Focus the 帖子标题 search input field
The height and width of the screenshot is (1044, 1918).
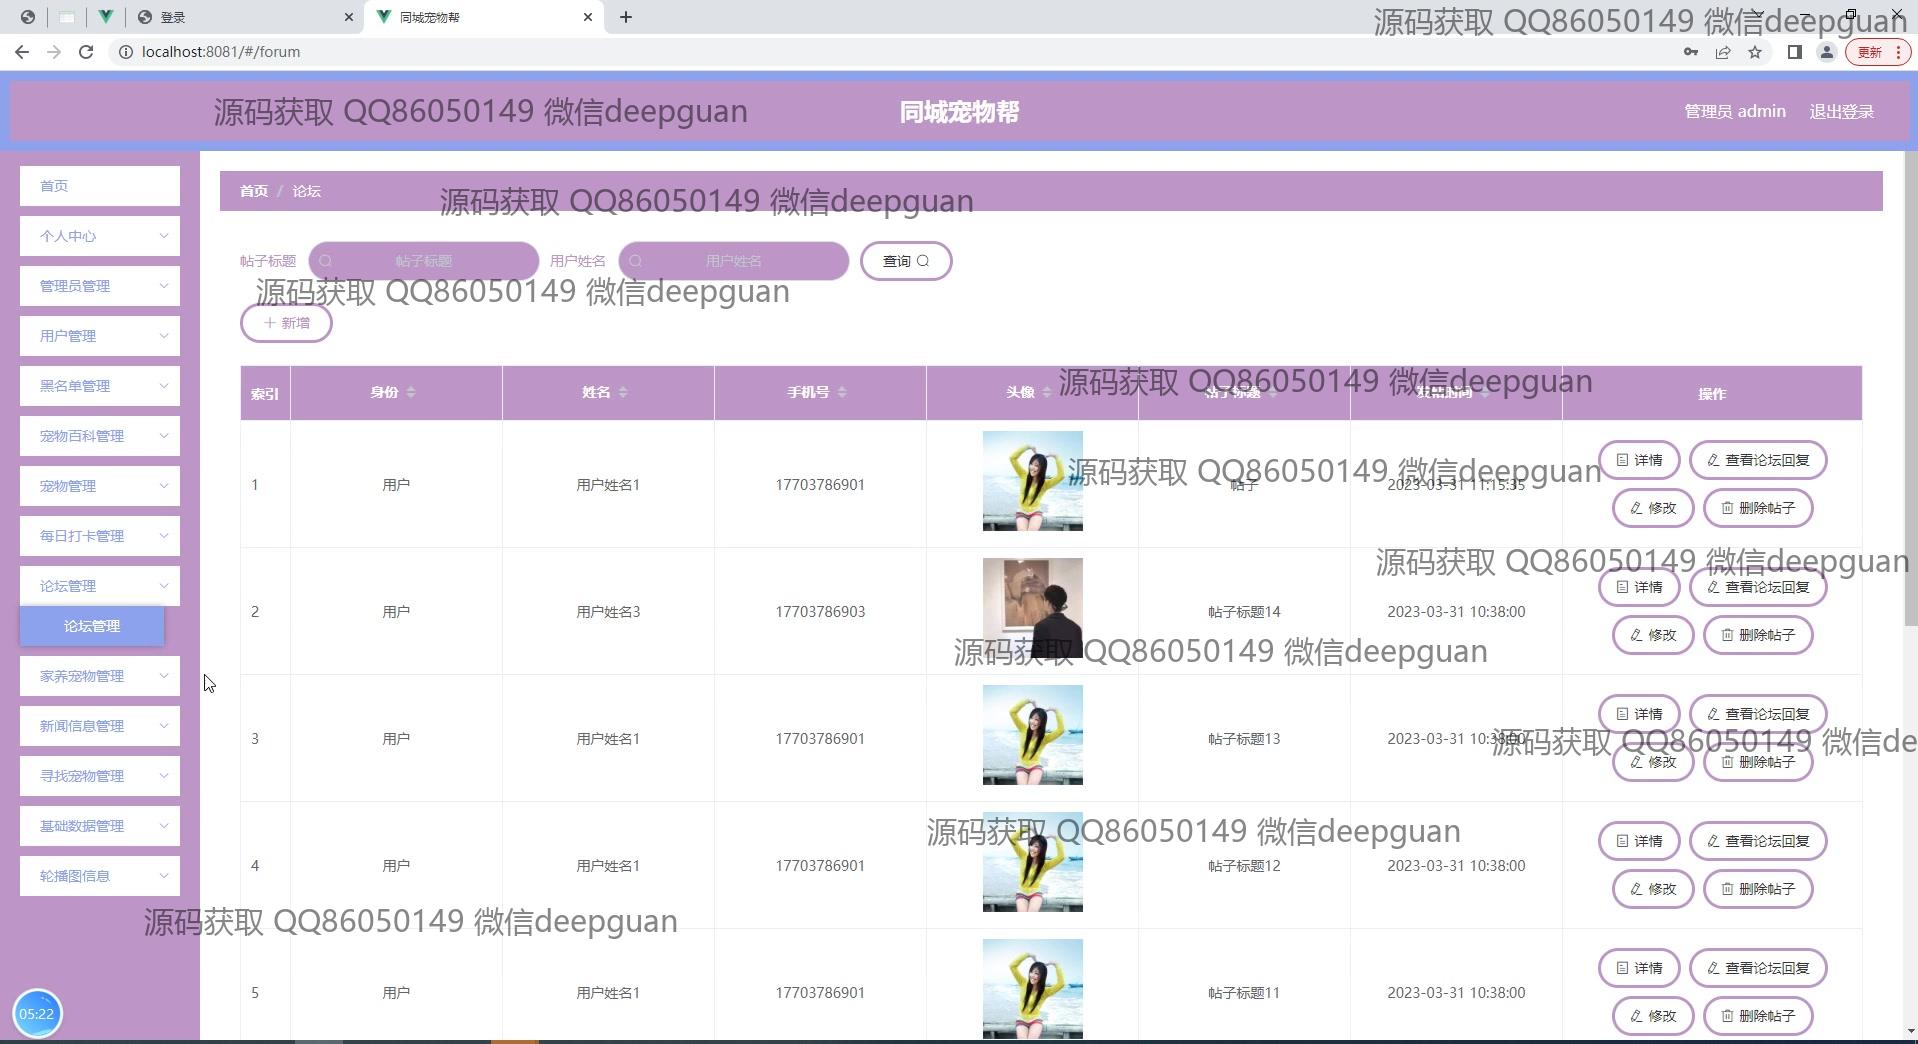[x=424, y=261]
